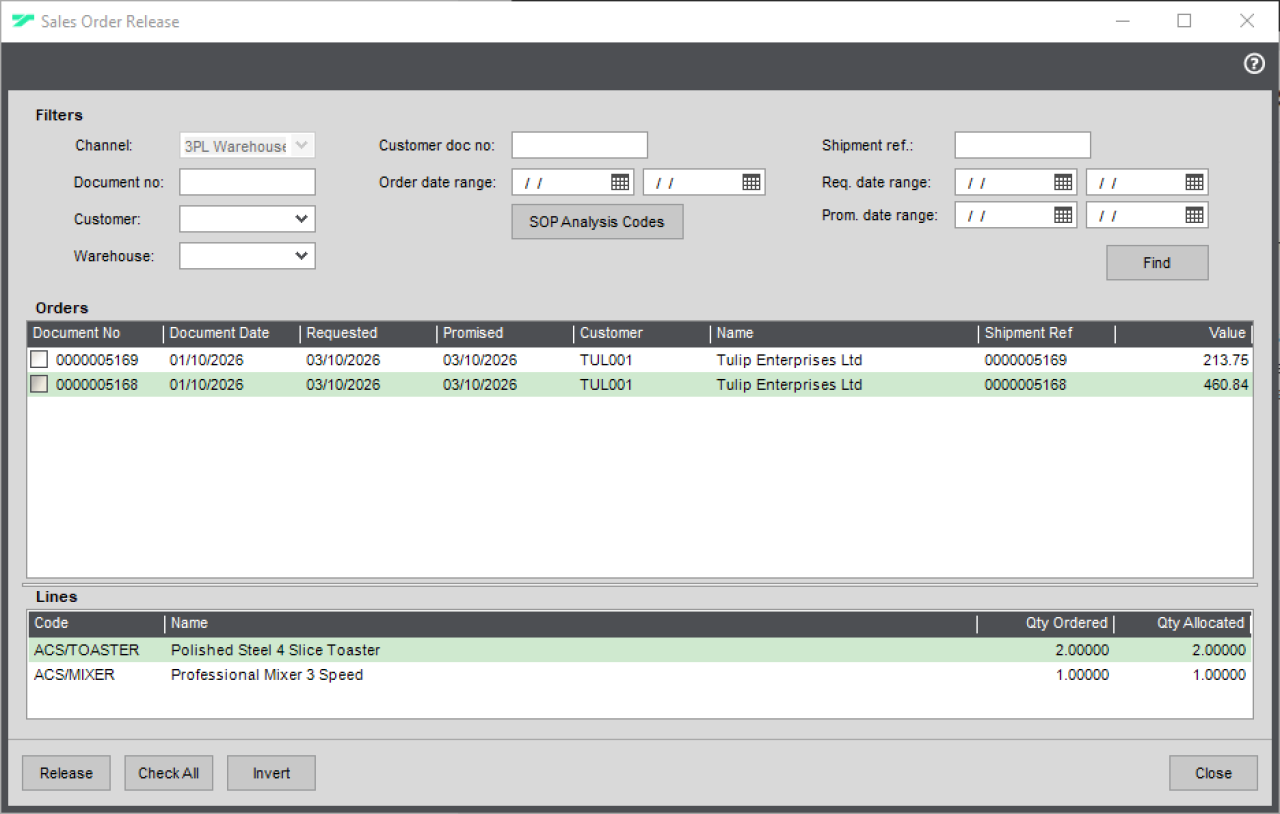Click the order value 213.75

pos(1226,360)
